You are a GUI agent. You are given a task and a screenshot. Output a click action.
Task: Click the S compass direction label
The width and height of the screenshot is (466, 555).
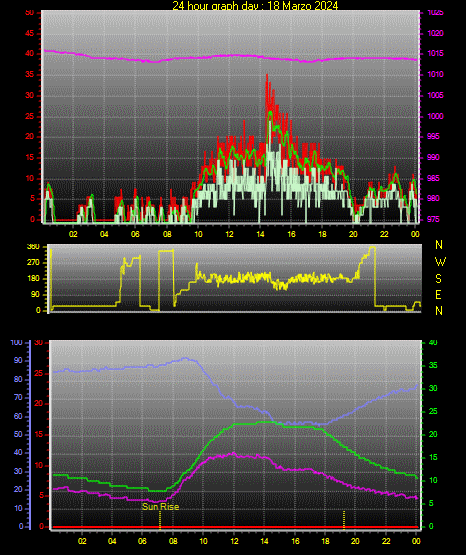point(438,279)
